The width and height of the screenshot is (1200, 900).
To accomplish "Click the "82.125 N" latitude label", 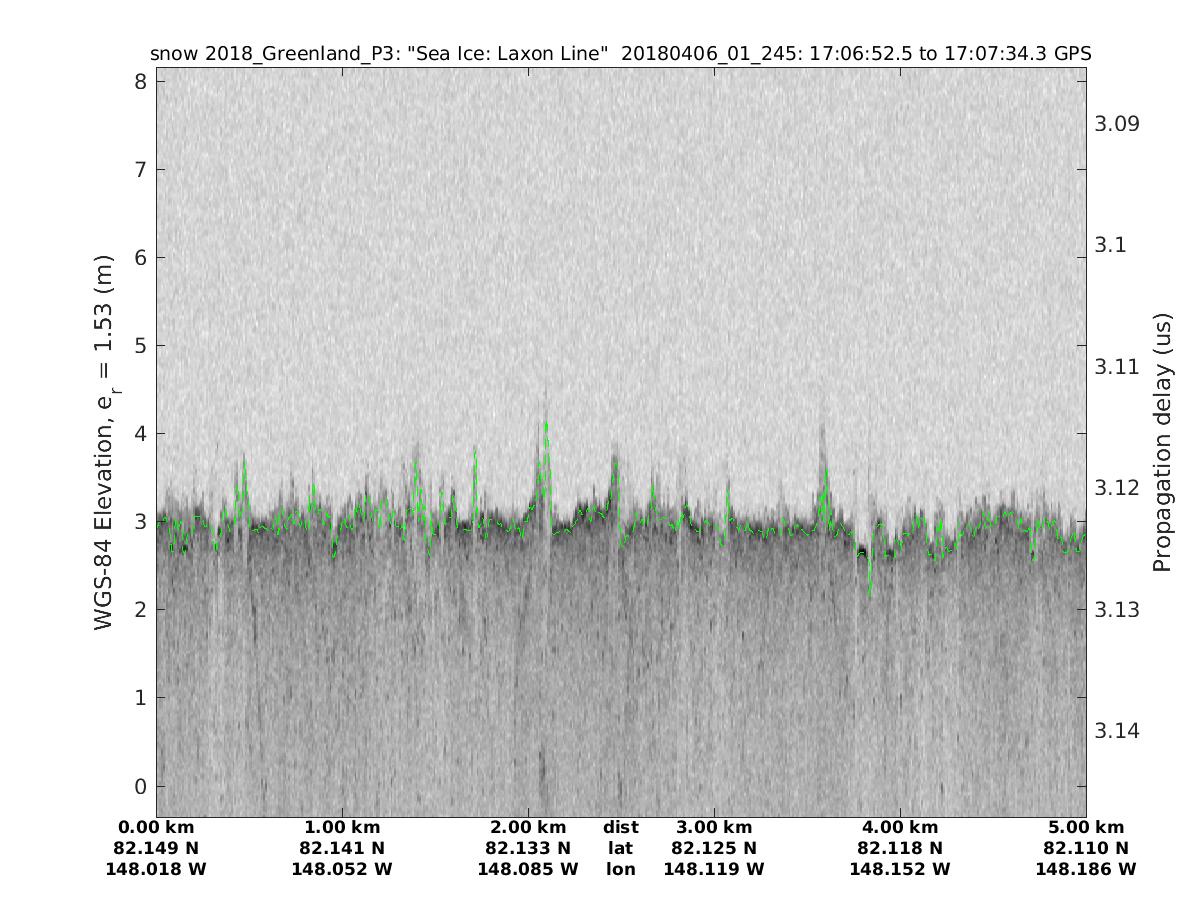I will [x=714, y=849].
